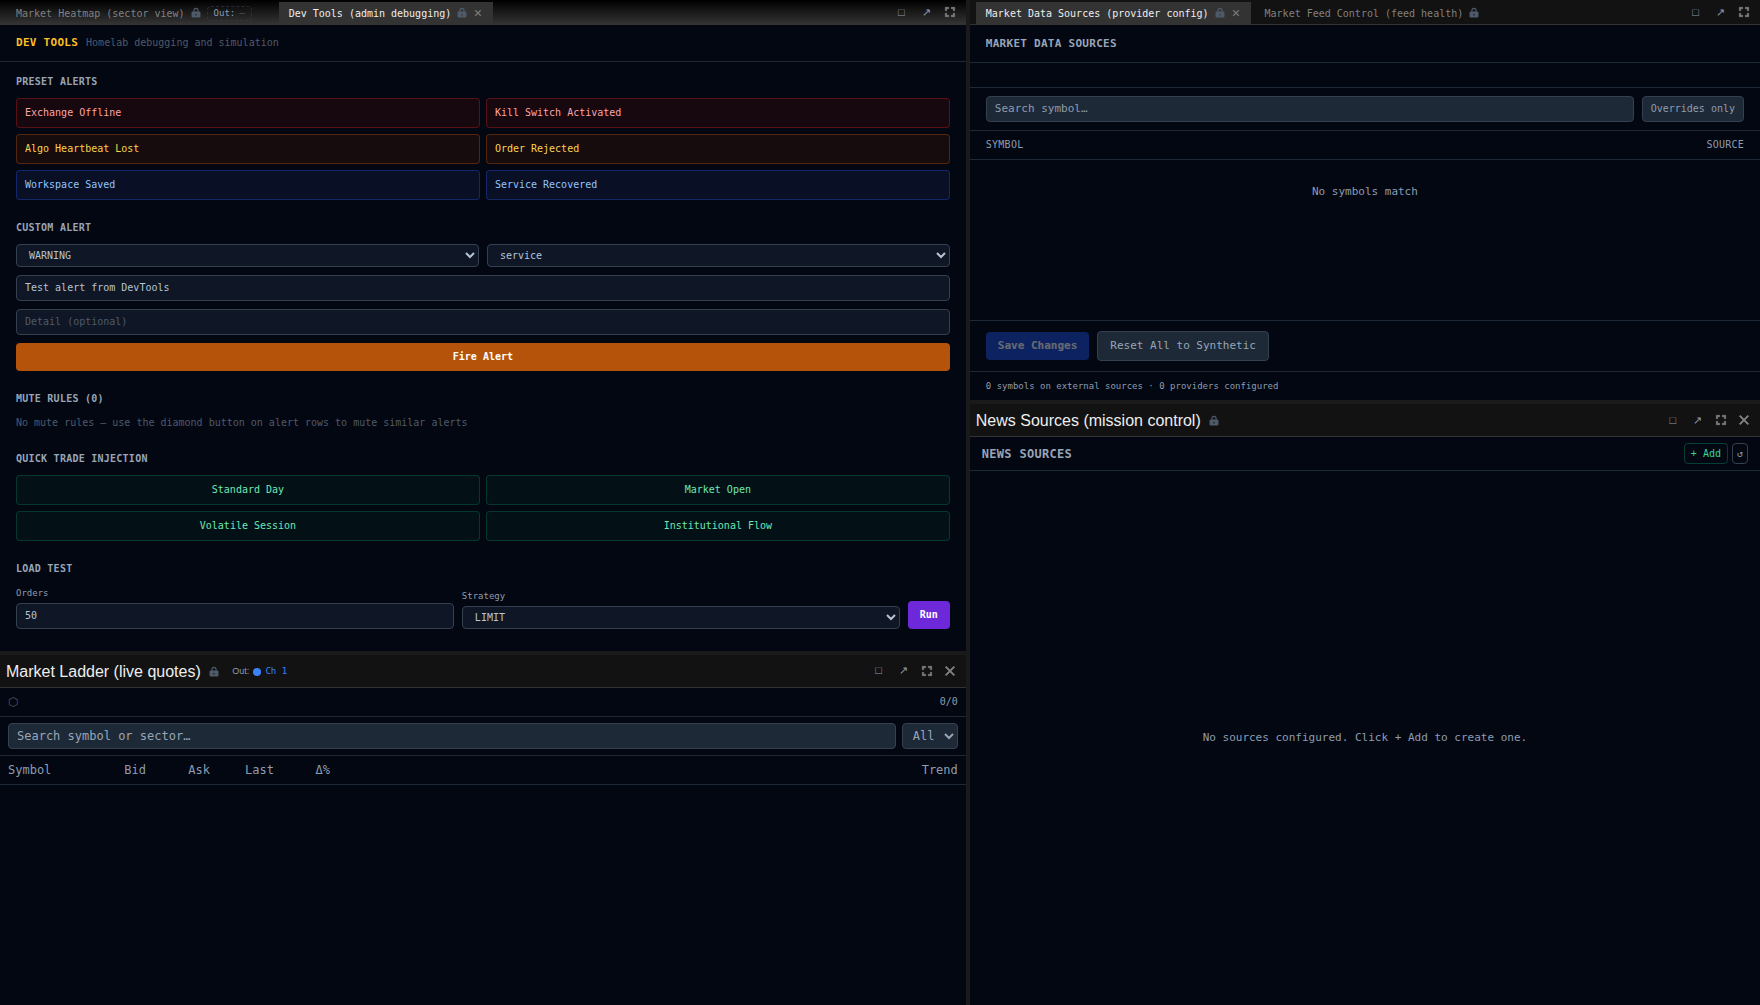
Task: Click the square icon in Market Data Sources header
Action: pyautogui.click(x=1695, y=13)
